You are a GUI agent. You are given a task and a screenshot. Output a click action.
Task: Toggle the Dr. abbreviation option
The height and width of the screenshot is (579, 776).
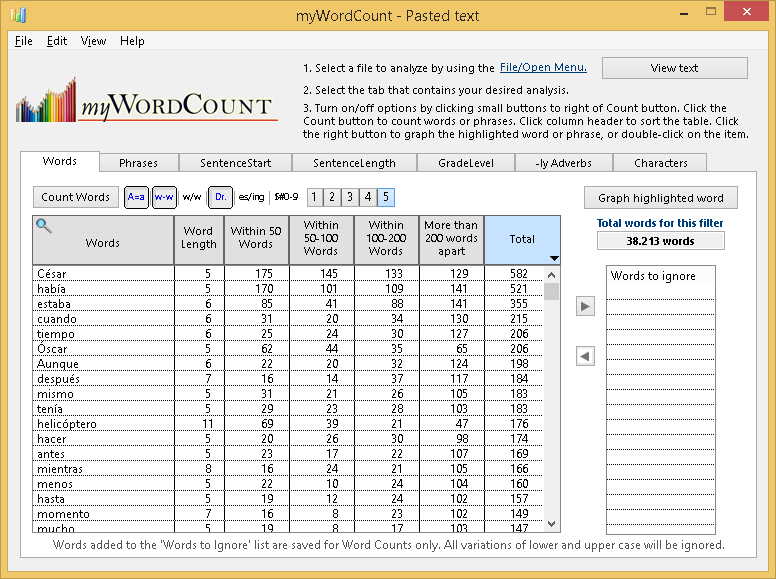point(222,198)
